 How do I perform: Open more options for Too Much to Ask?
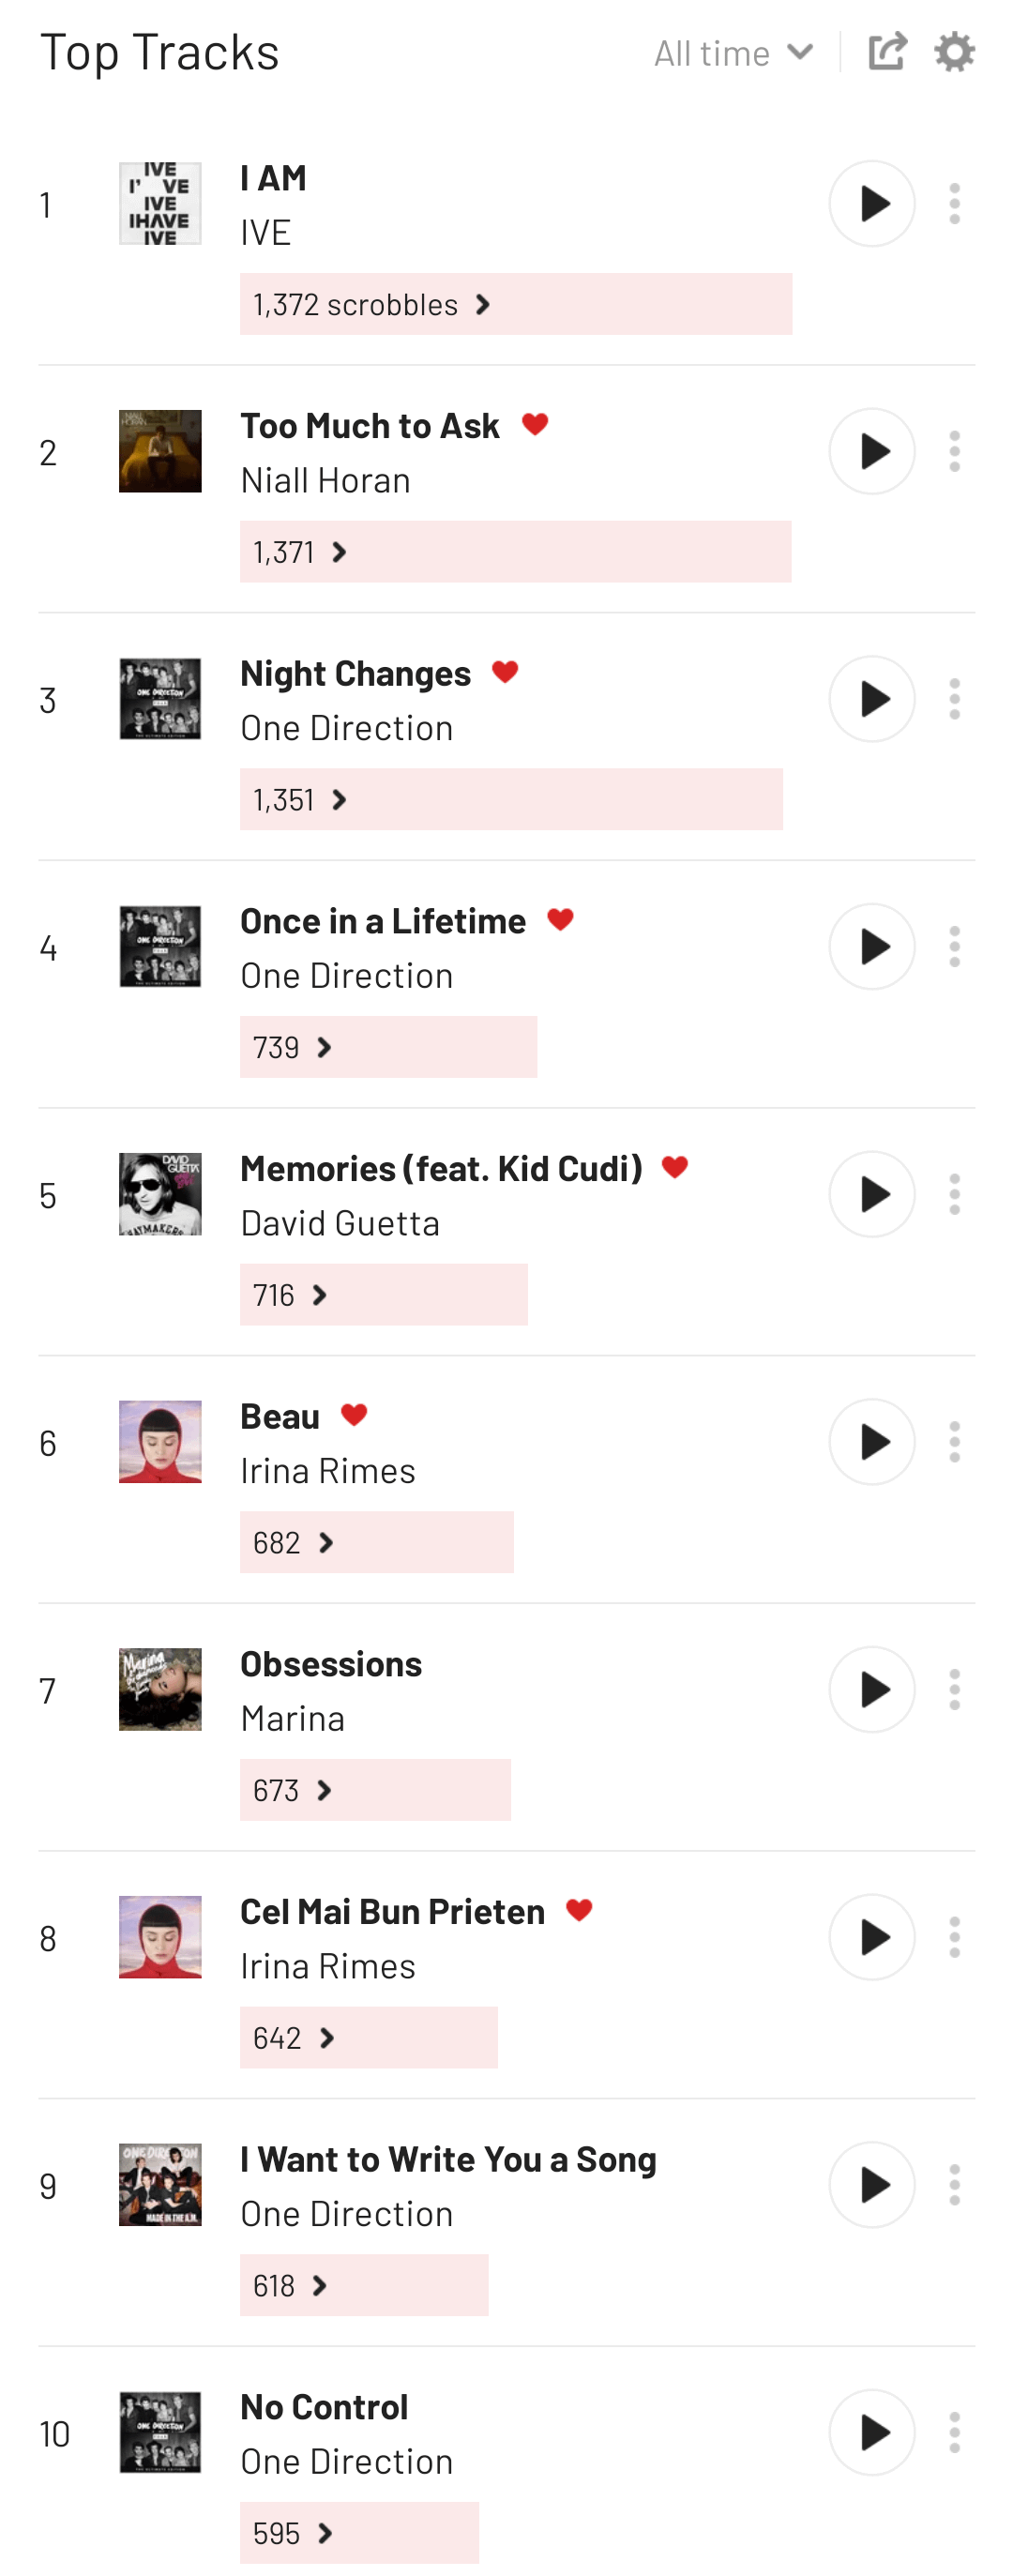954,452
